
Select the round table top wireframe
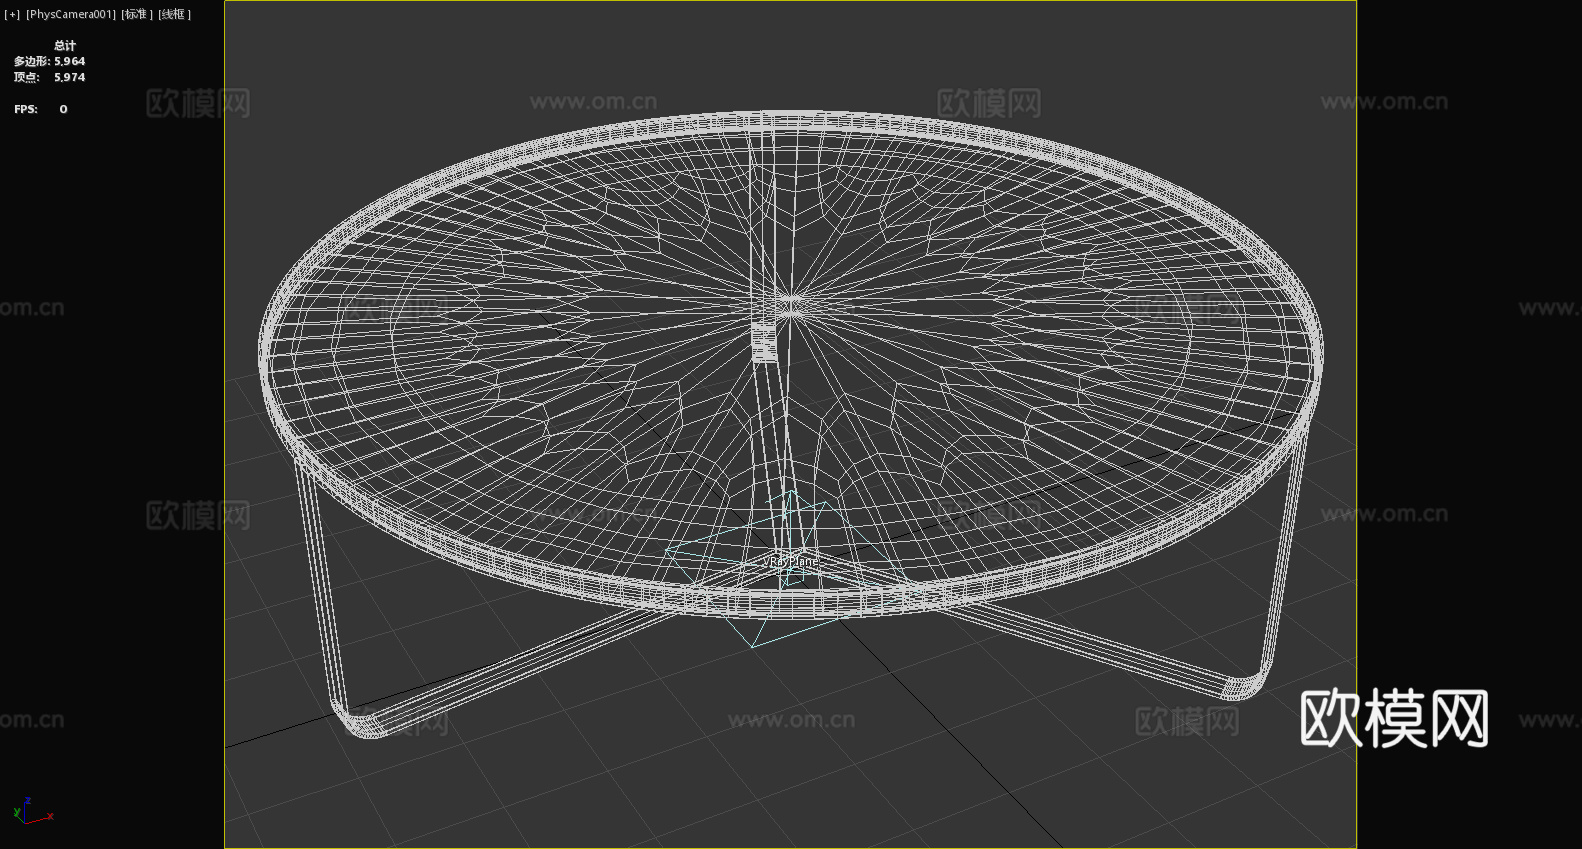(790, 365)
